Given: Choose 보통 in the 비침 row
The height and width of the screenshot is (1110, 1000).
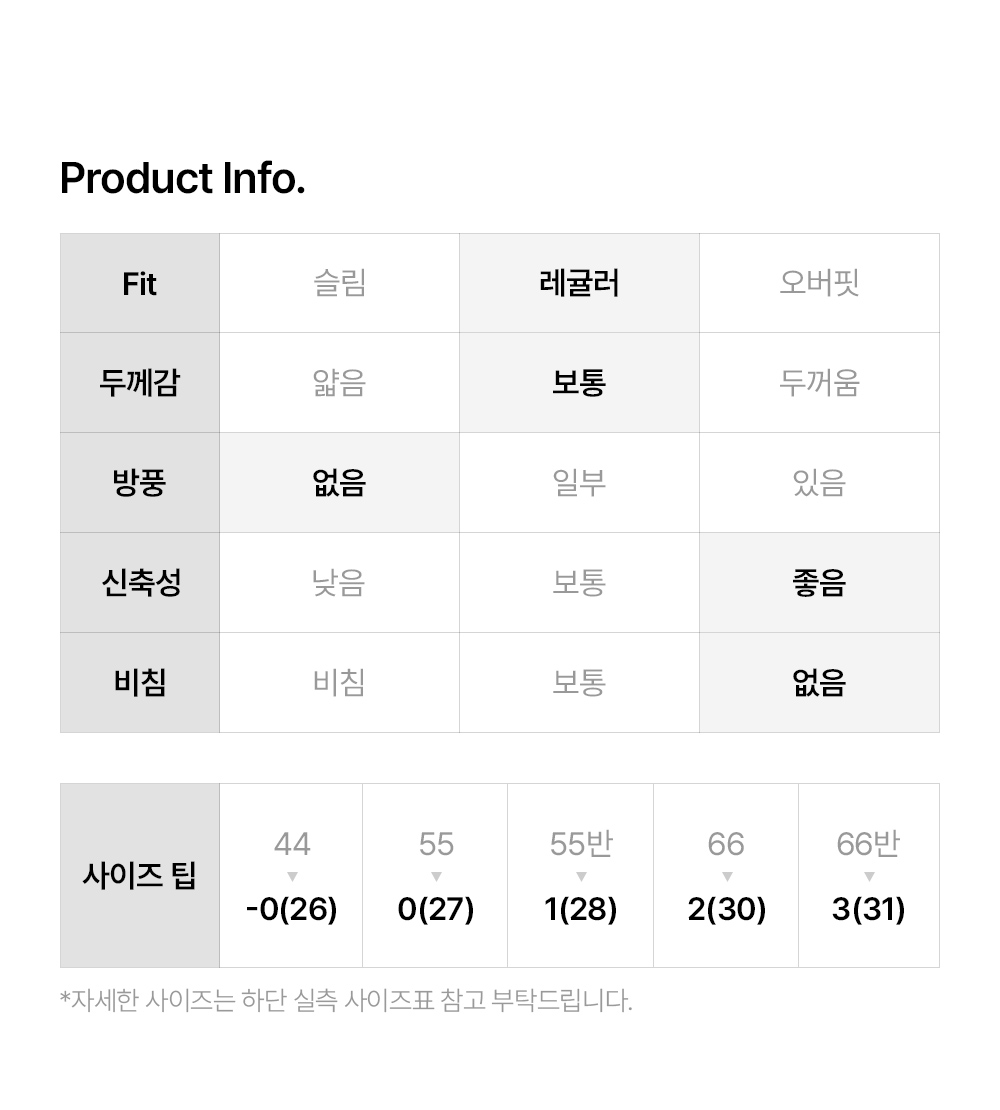Looking at the screenshot, I should coord(579,683).
